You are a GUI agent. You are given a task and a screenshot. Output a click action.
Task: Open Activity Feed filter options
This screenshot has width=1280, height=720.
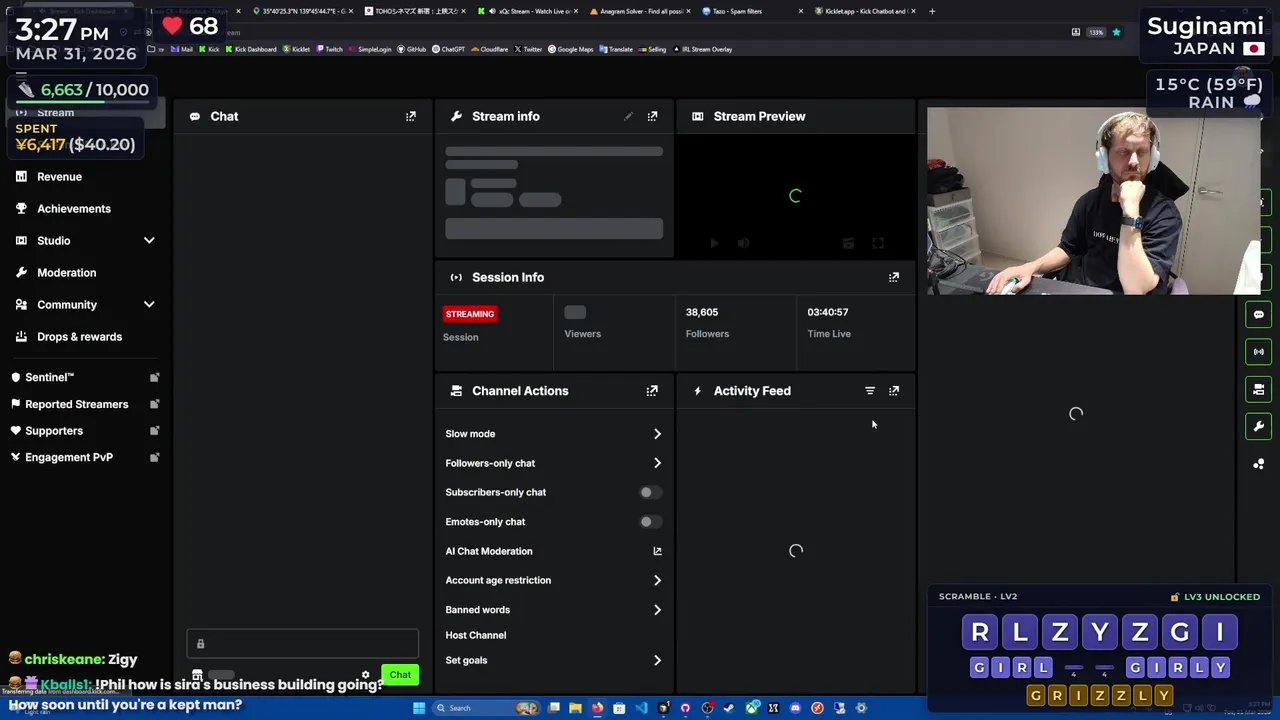tap(870, 391)
